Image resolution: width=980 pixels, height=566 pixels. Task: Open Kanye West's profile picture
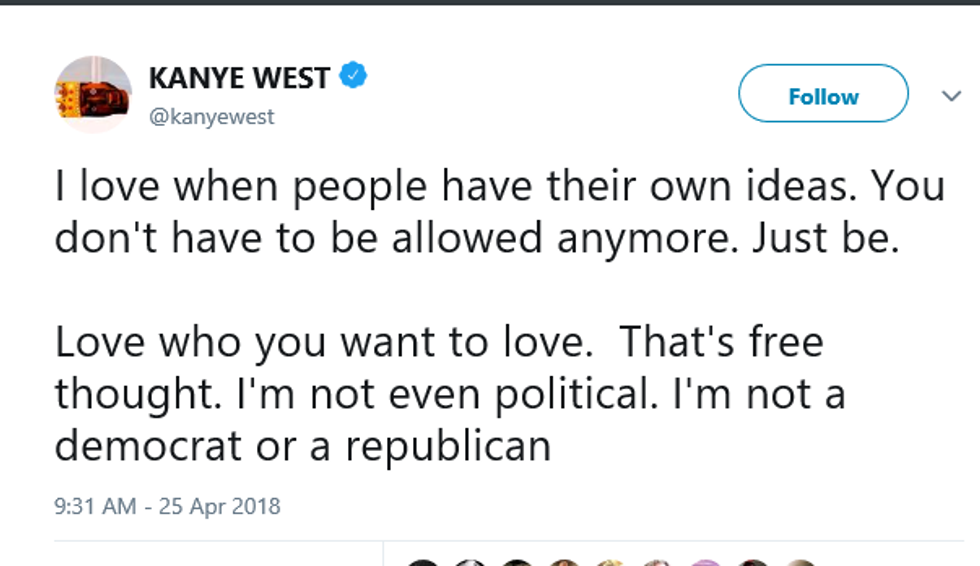pos(93,95)
